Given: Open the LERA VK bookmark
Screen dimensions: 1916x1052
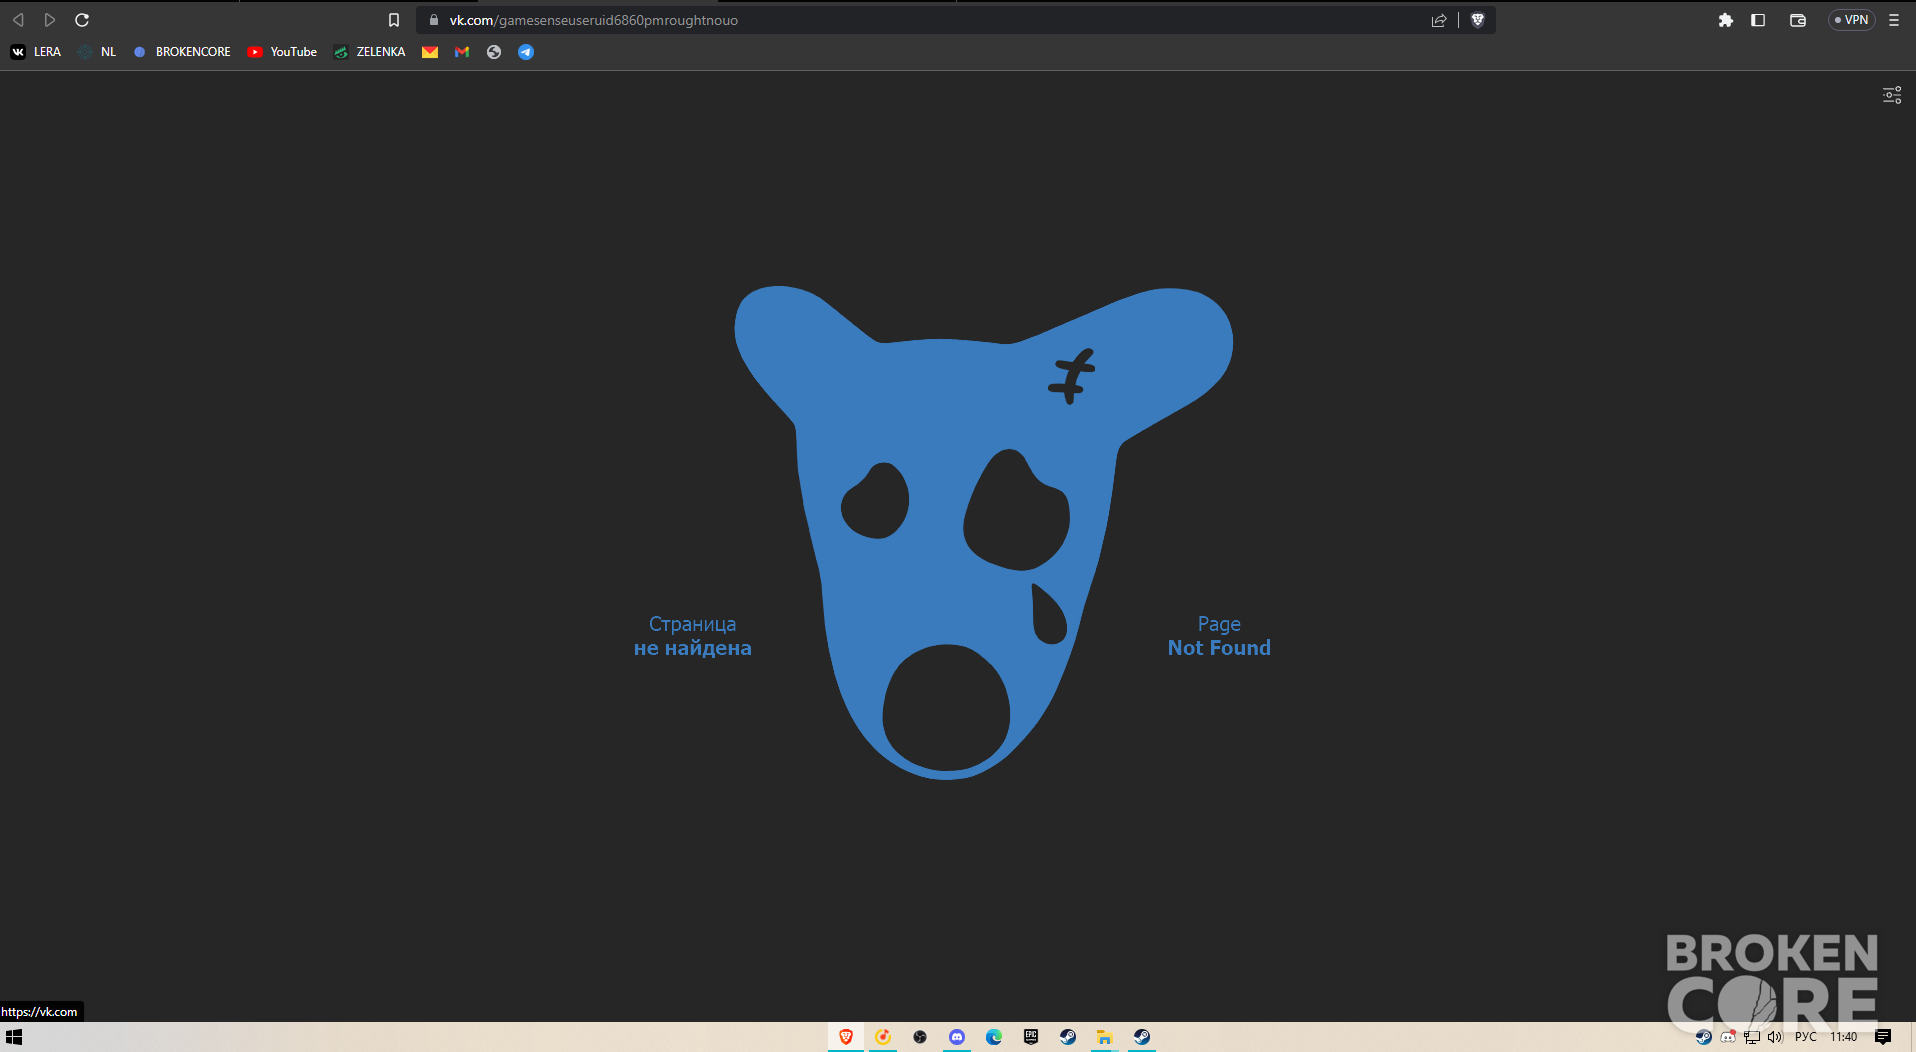Looking at the screenshot, I should click(36, 52).
